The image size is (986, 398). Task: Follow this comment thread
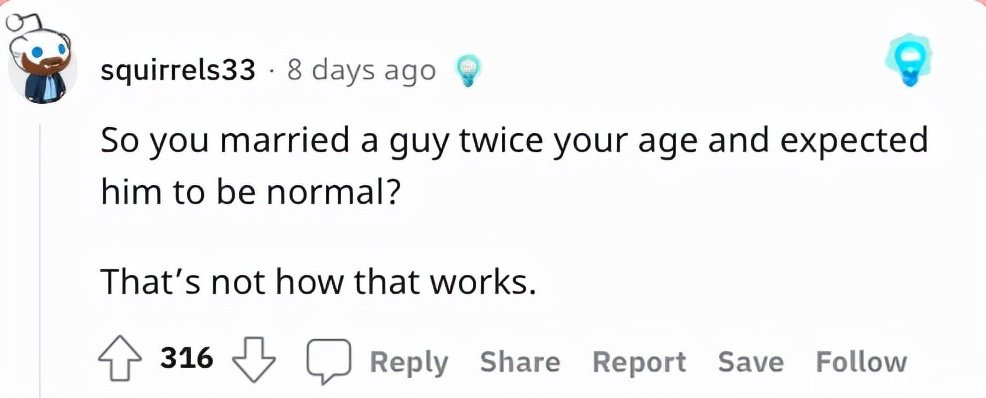click(861, 362)
